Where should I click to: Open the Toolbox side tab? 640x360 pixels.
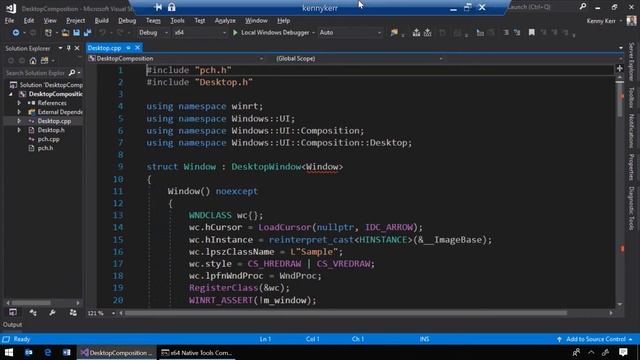click(631, 98)
